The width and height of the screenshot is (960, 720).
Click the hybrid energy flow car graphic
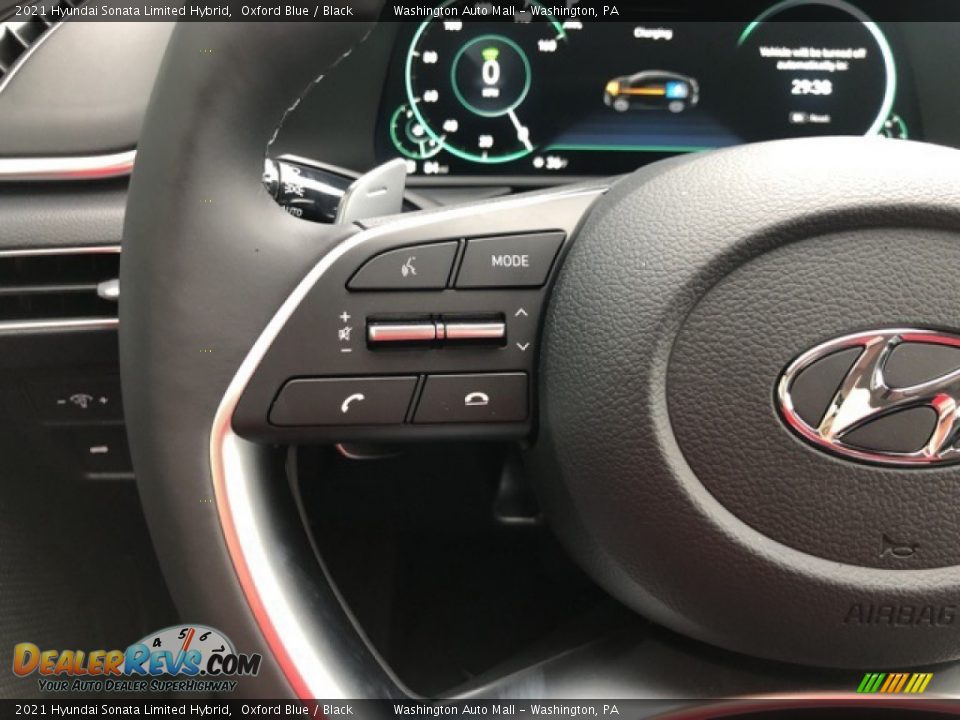pos(651,92)
